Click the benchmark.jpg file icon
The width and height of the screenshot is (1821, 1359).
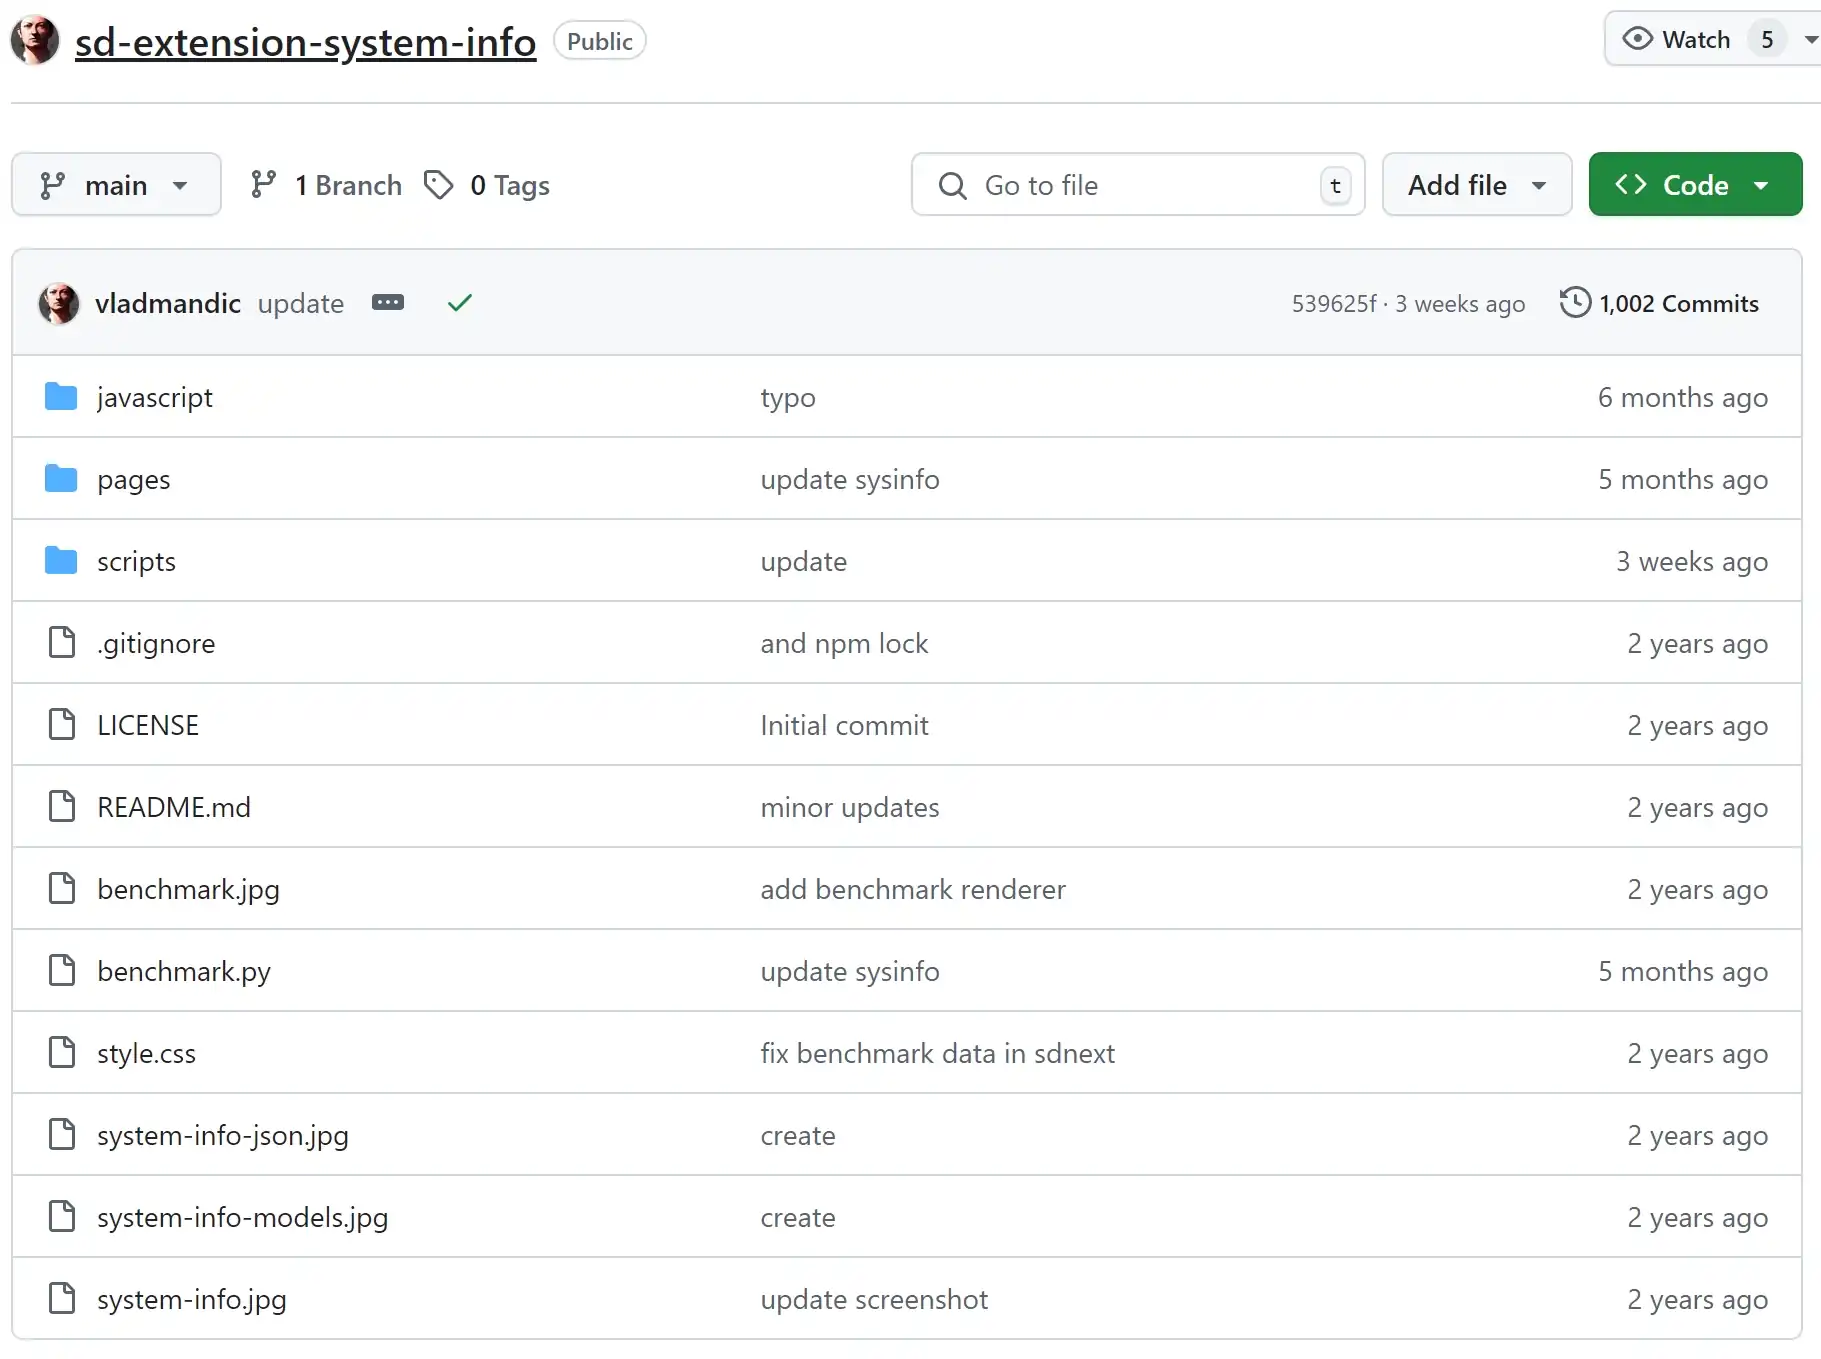(62, 889)
